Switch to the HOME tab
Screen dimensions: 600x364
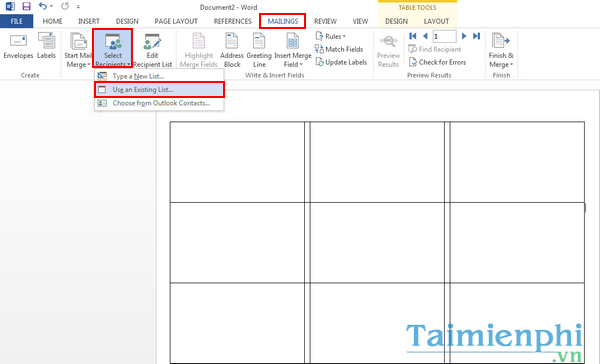tap(52, 21)
